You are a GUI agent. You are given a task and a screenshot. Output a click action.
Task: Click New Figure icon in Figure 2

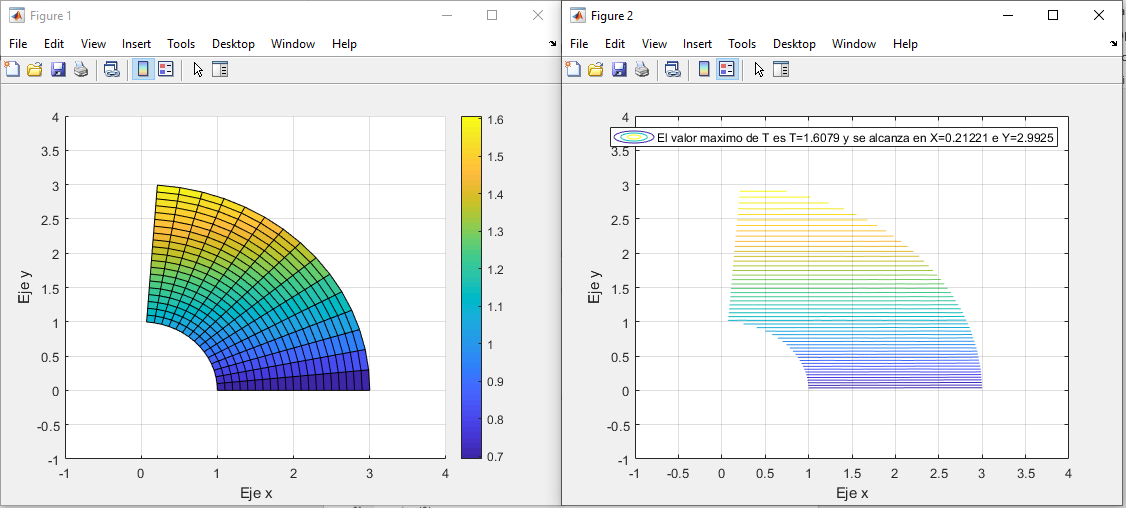[573, 69]
